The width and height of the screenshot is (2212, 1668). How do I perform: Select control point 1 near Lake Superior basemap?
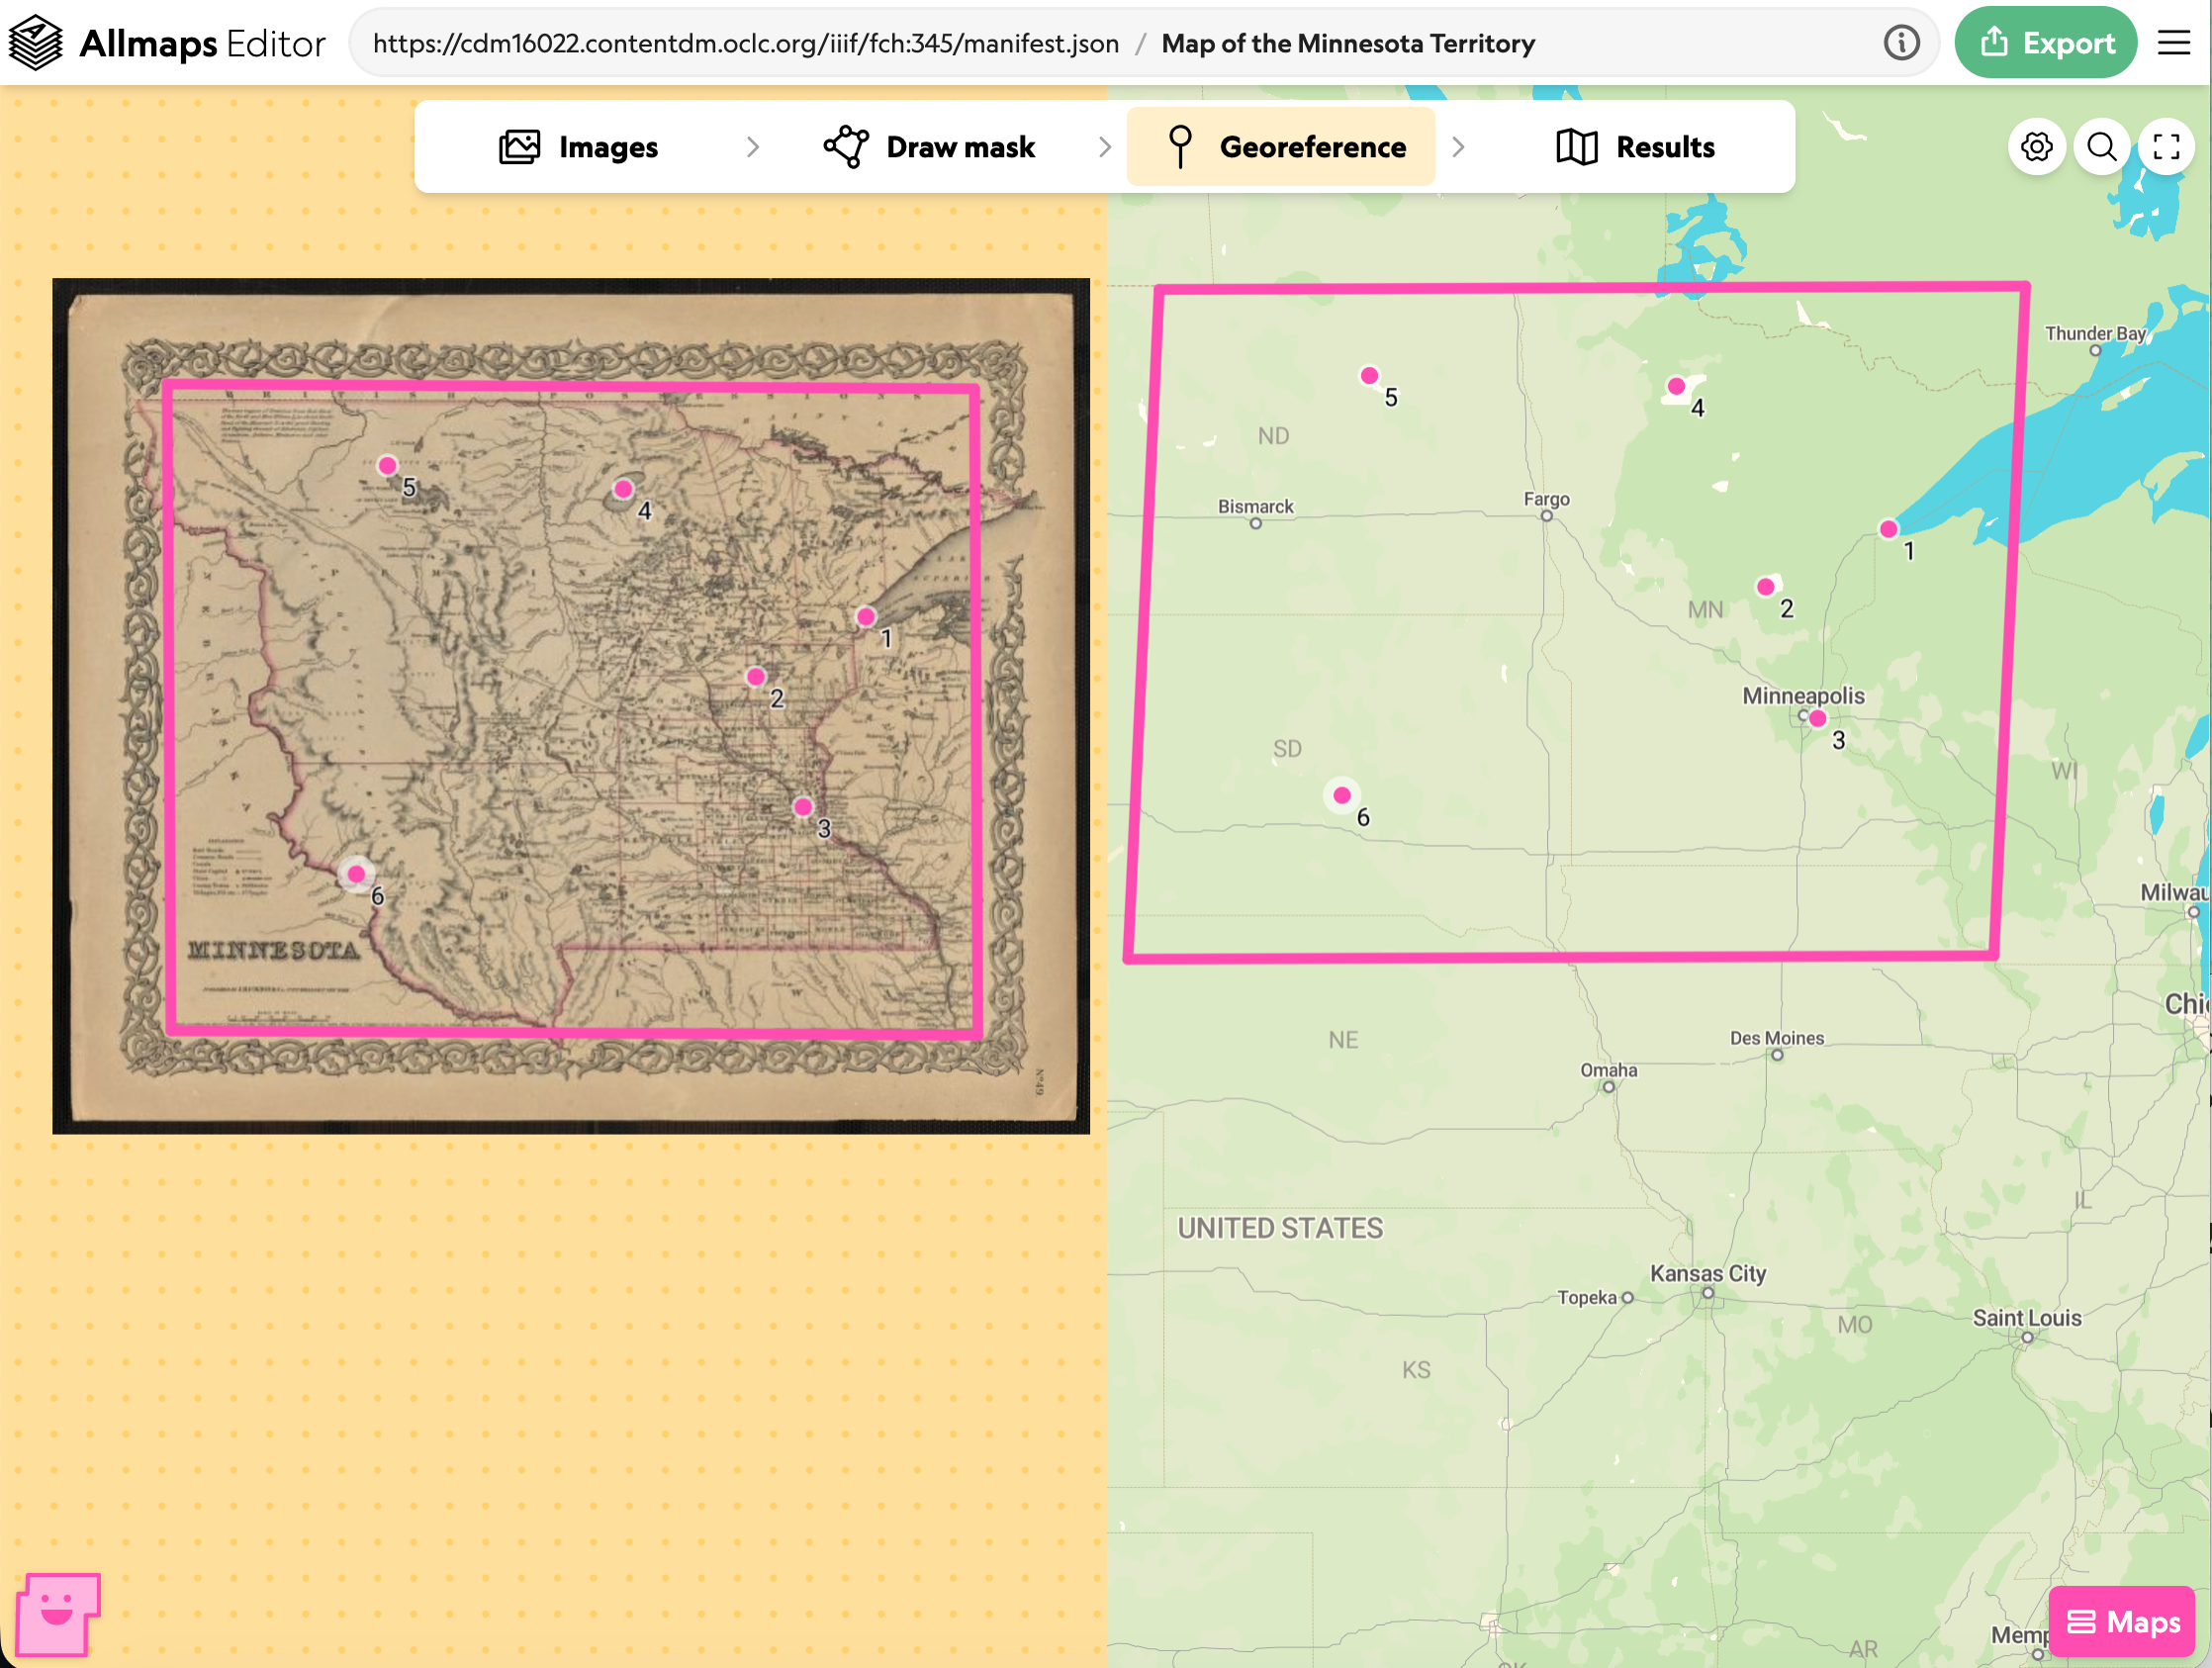click(x=1888, y=529)
